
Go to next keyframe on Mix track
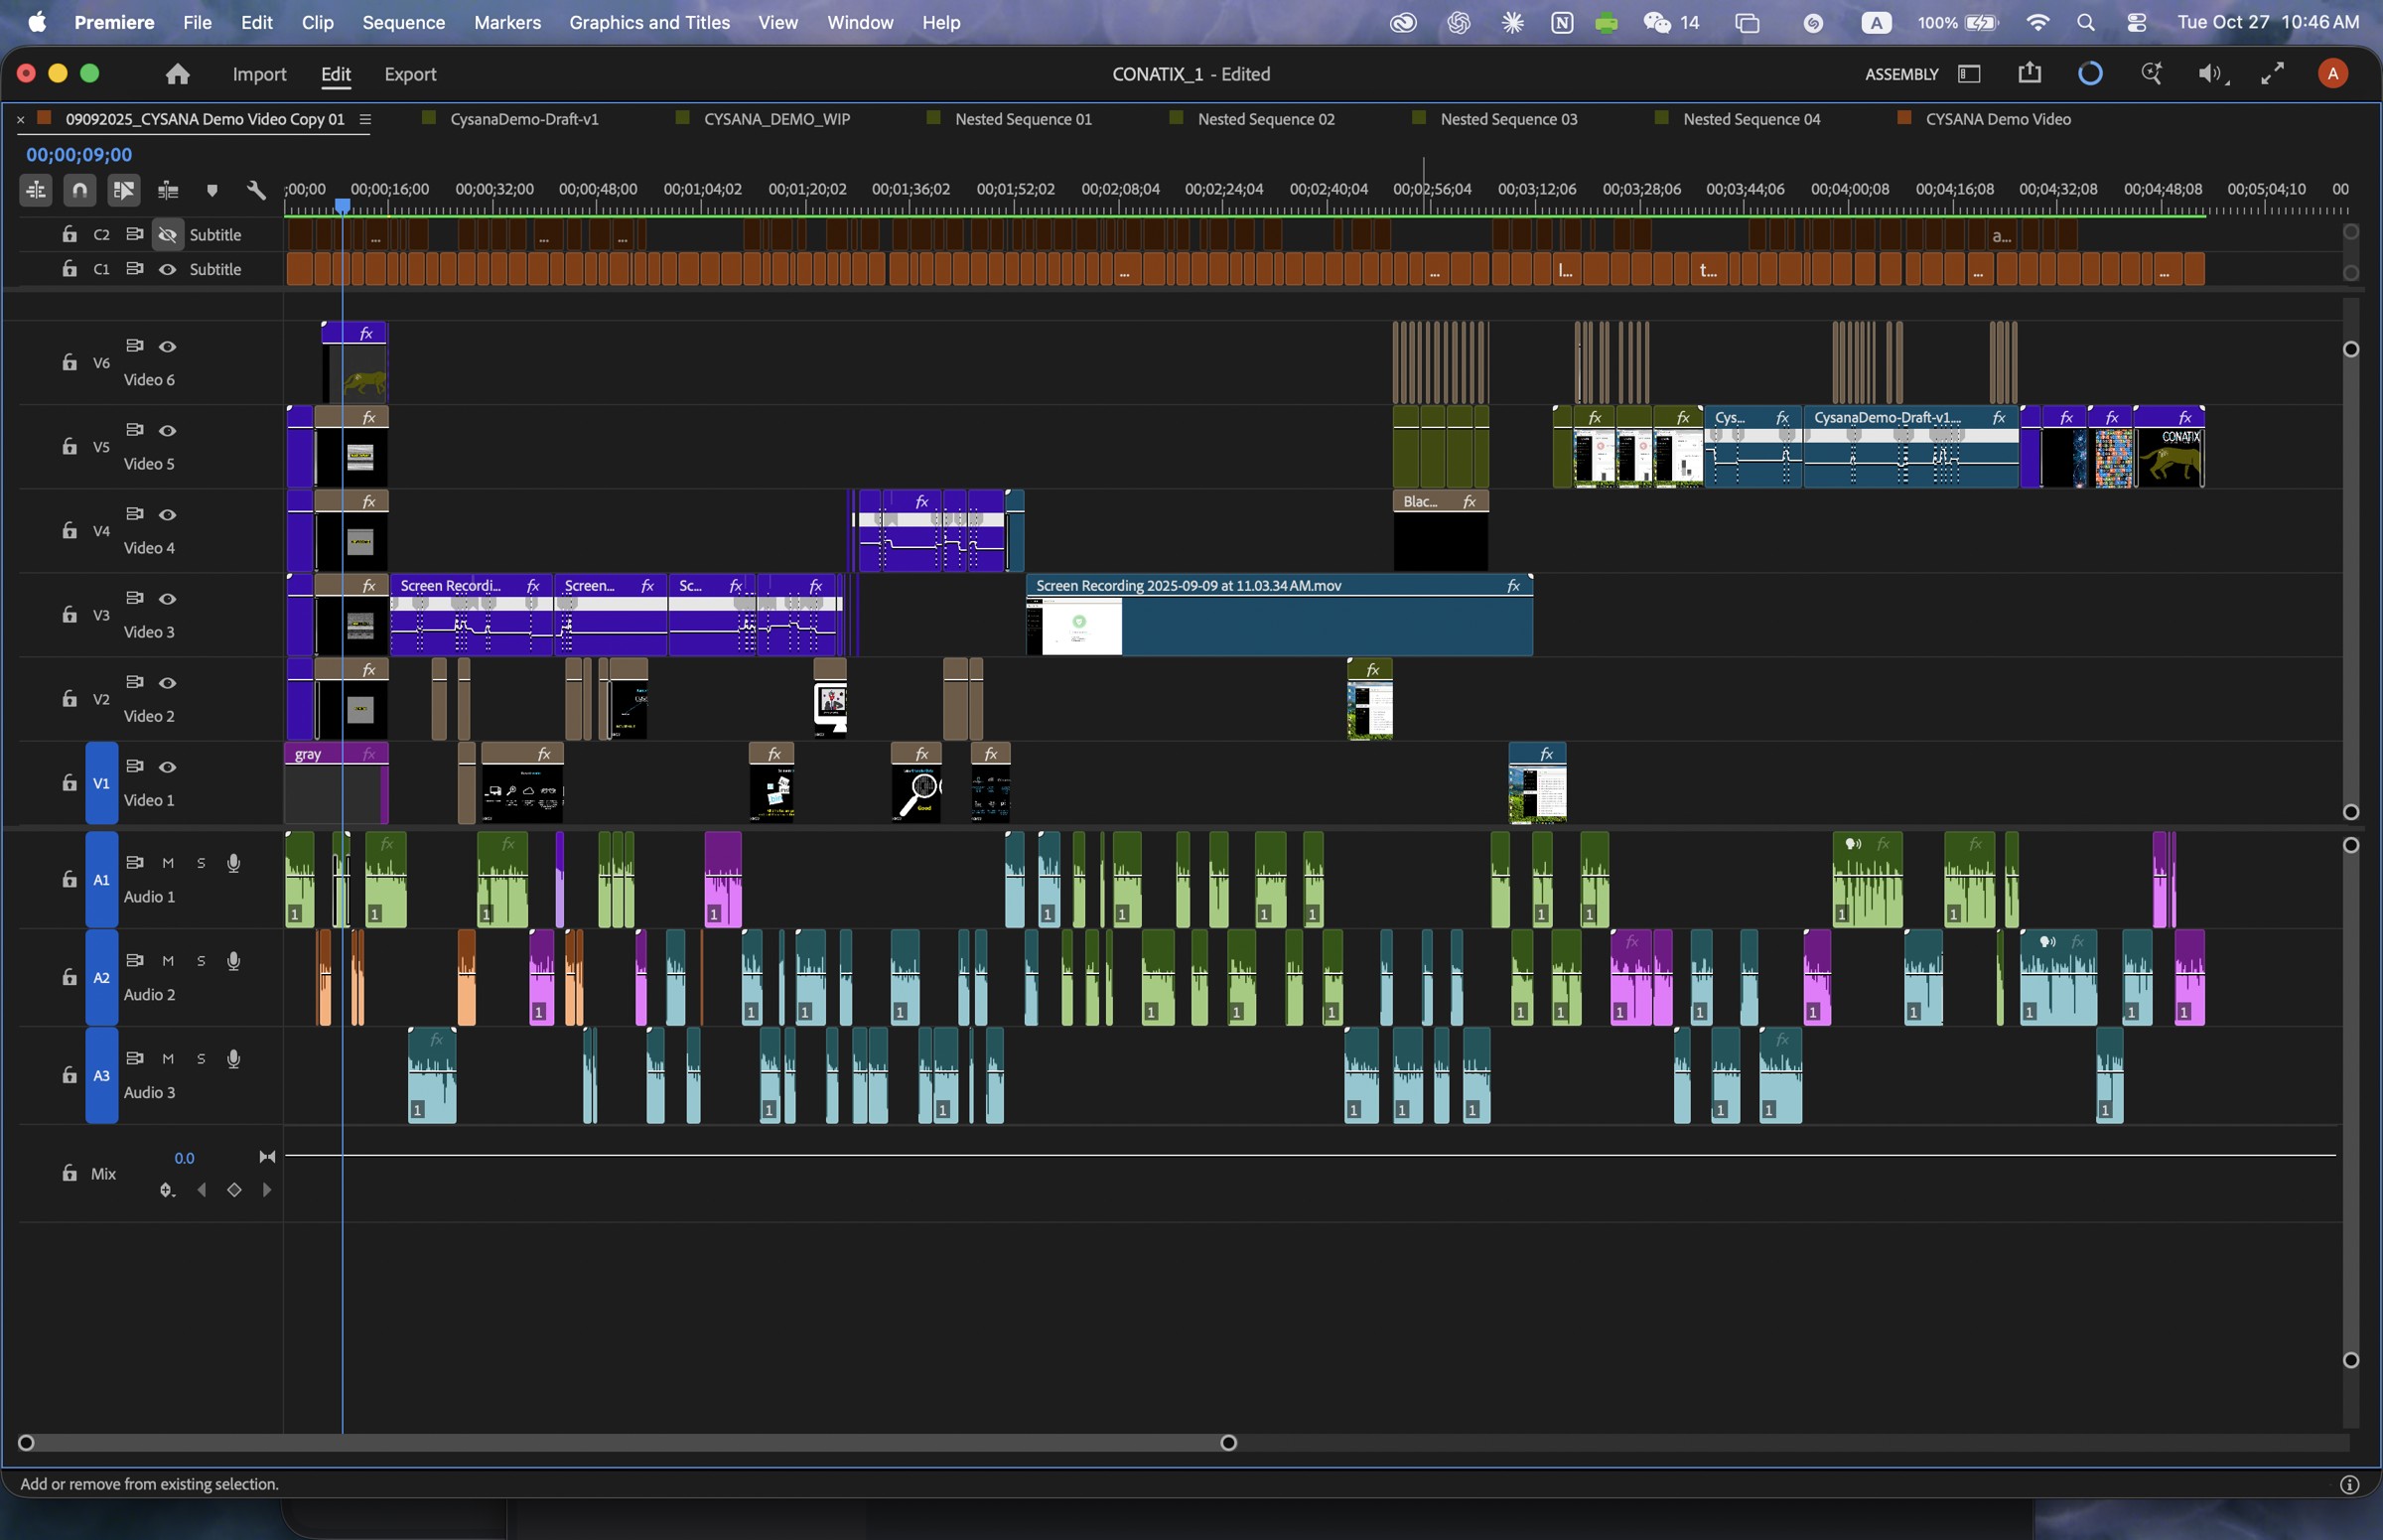(266, 1190)
